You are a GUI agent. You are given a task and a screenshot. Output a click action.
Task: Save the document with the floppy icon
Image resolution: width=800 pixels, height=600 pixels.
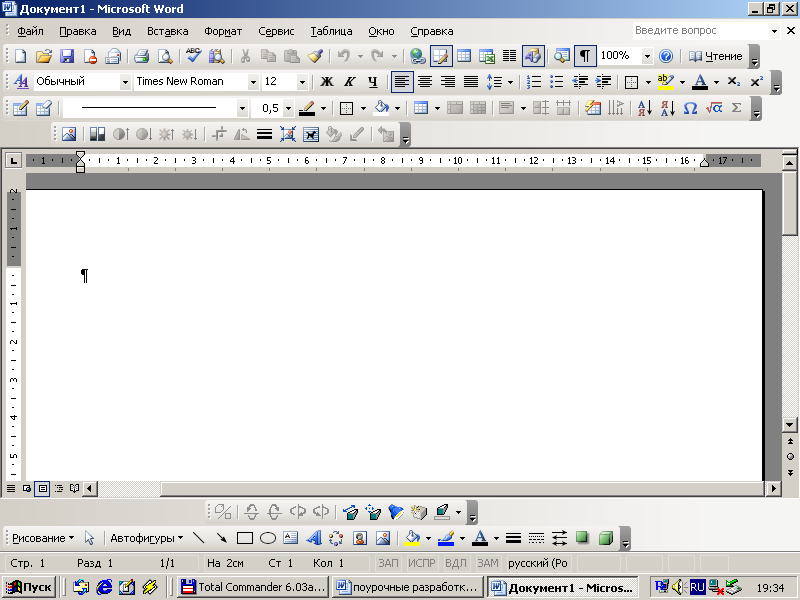(x=67, y=56)
